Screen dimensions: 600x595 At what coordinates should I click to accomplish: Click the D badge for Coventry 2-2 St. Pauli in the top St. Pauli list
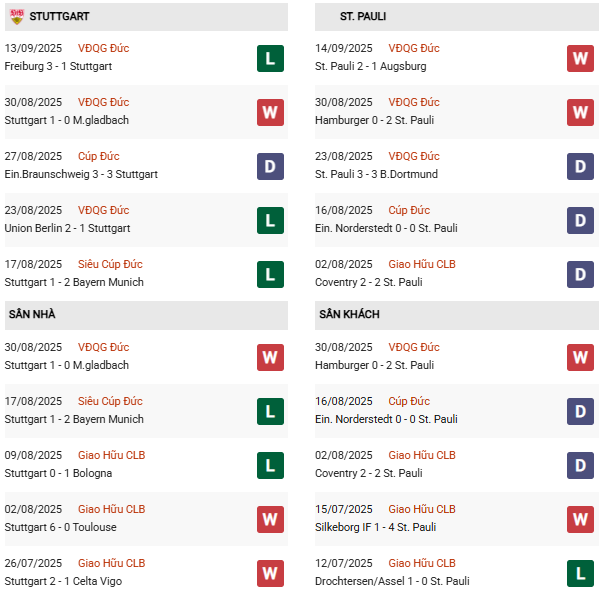580,274
